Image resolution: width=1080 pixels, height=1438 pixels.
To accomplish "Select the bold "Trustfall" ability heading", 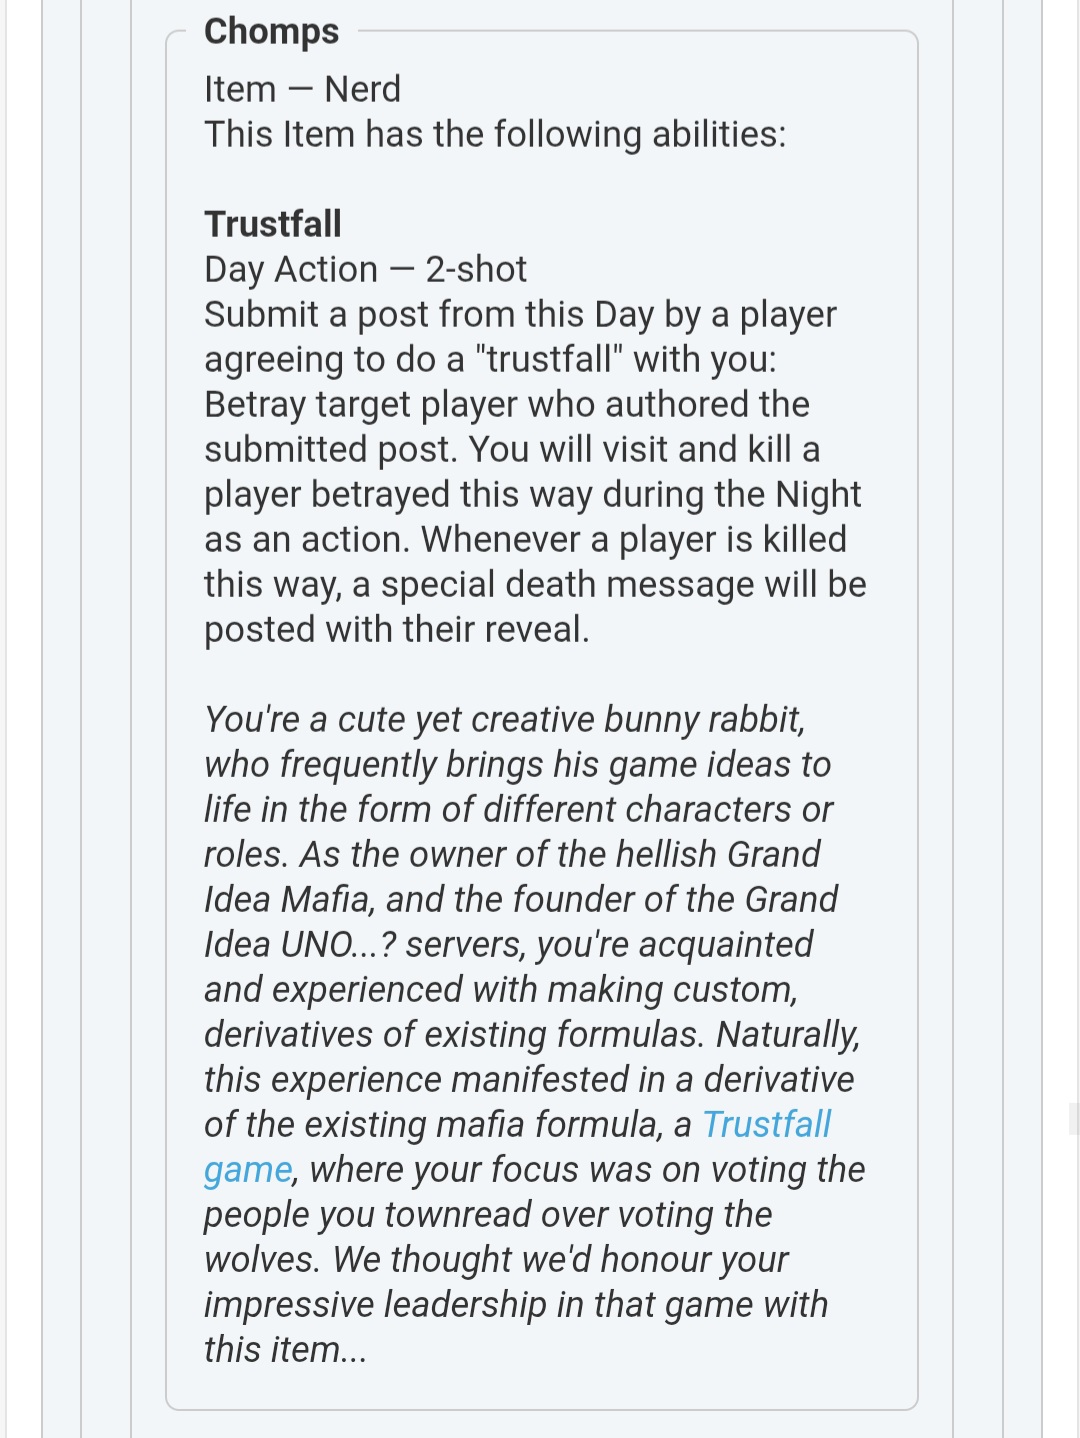I will [x=273, y=223].
